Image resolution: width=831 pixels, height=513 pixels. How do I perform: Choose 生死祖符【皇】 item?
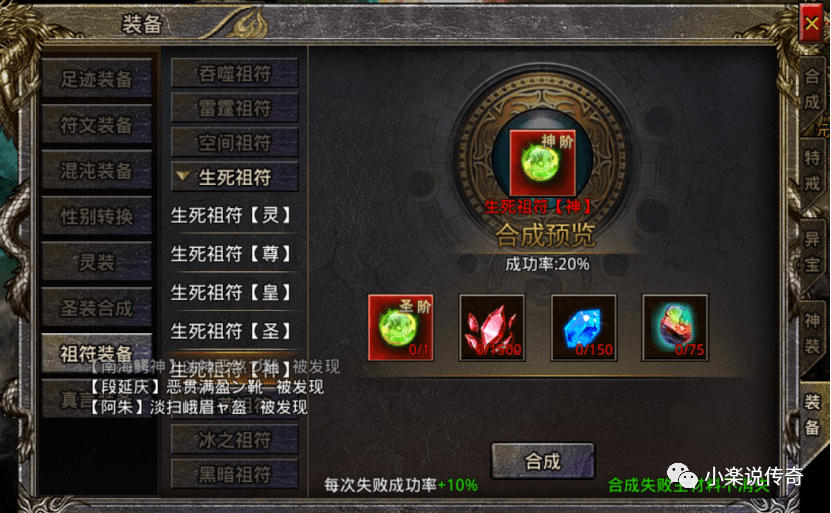(x=231, y=292)
